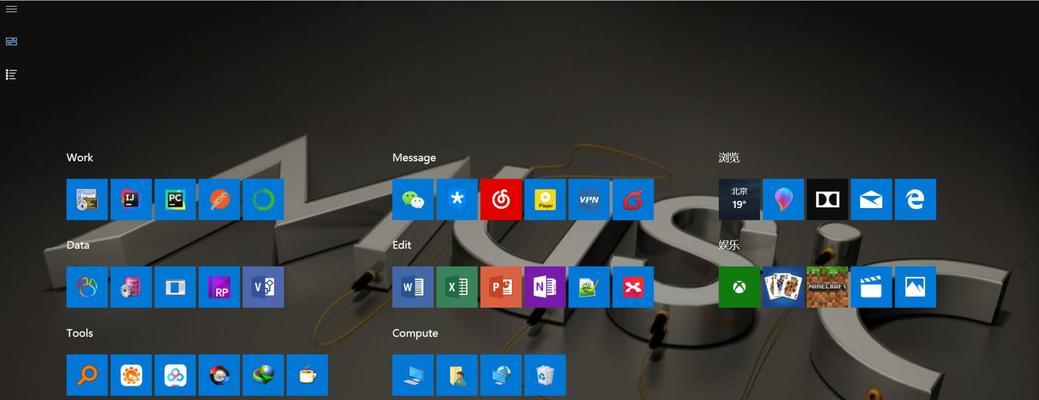Image resolution: width=1039 pixels, height=400 pixels.
Task: Open the orange magnifier search tile
Action: point(87,375)
